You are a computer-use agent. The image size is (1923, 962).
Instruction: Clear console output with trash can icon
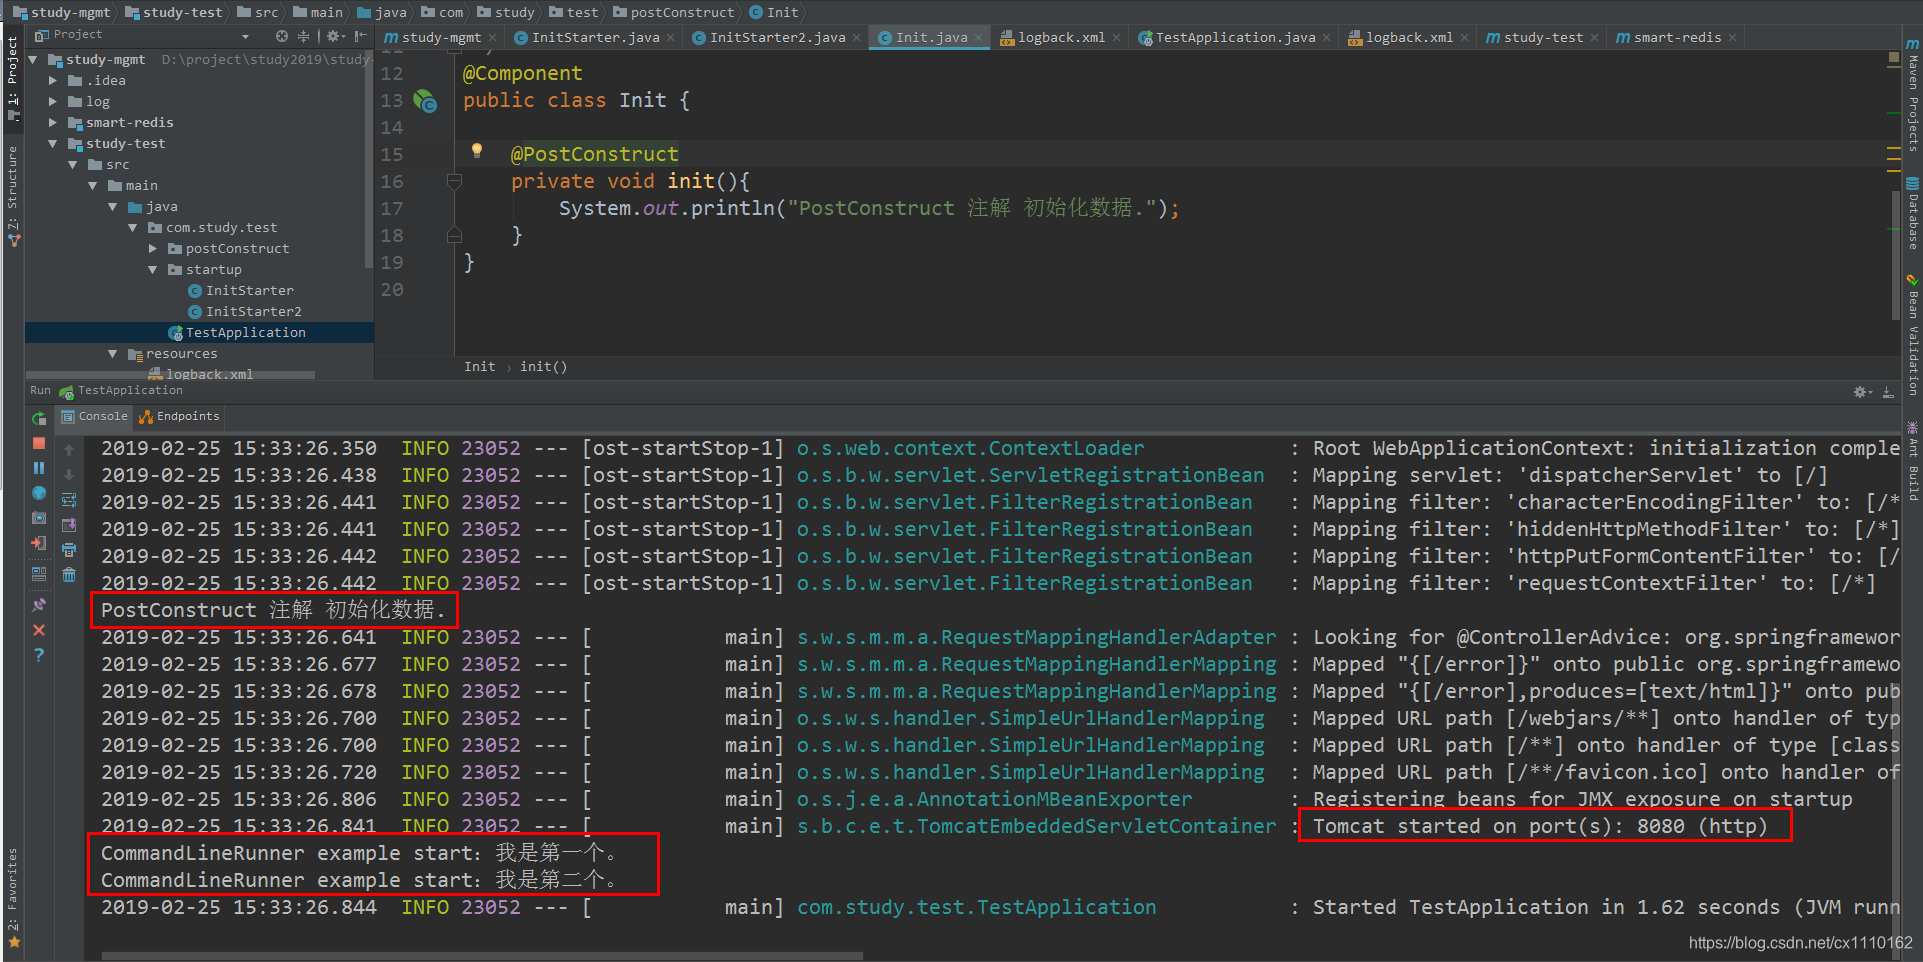coord(69,575)
